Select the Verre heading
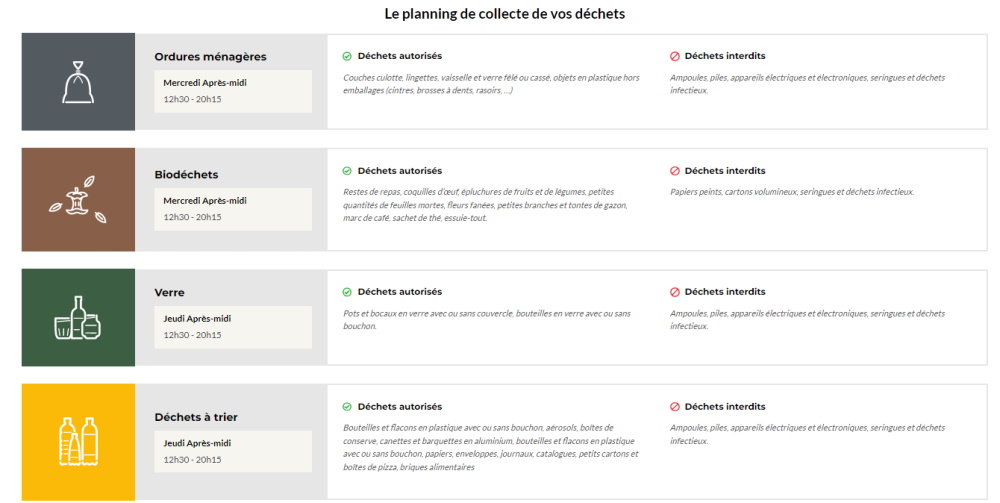The height and width of the screenshot is (503, 1000). click(170, 293)
